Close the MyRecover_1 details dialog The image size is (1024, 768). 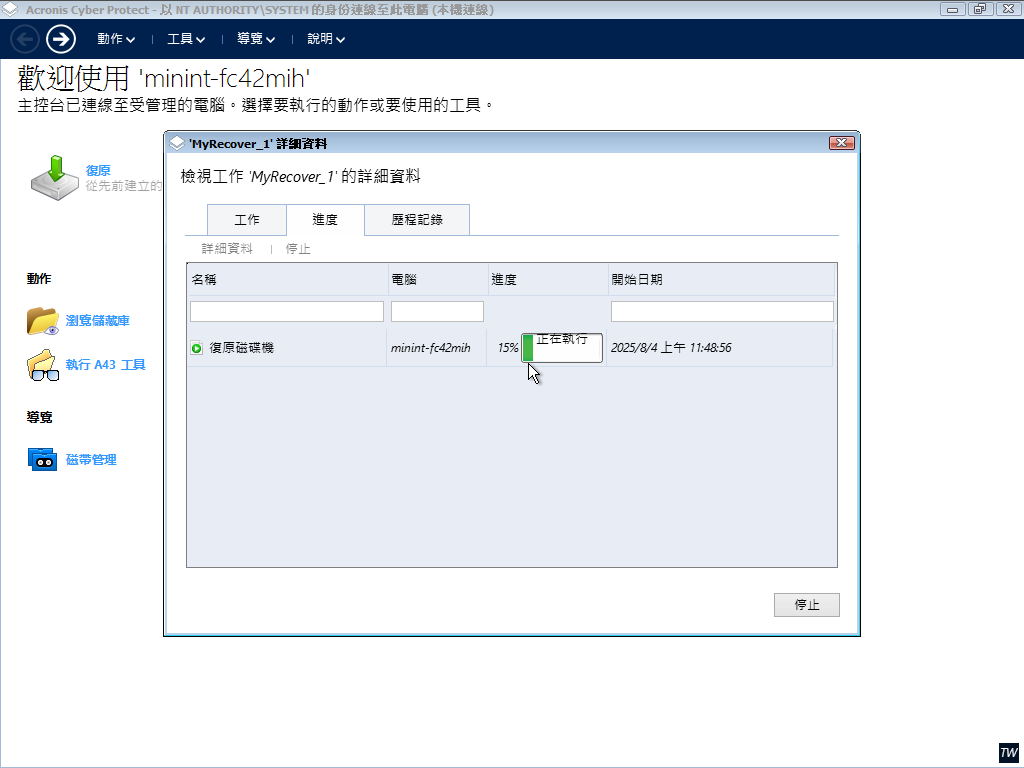[x=841, y=144]
